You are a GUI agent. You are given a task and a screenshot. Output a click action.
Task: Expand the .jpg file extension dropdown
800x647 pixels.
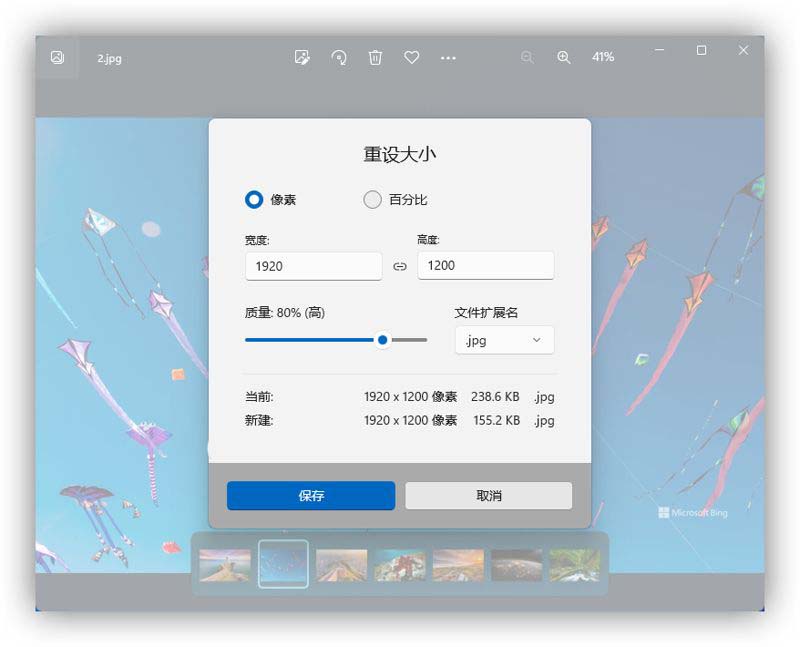click(x=504, y=340)
